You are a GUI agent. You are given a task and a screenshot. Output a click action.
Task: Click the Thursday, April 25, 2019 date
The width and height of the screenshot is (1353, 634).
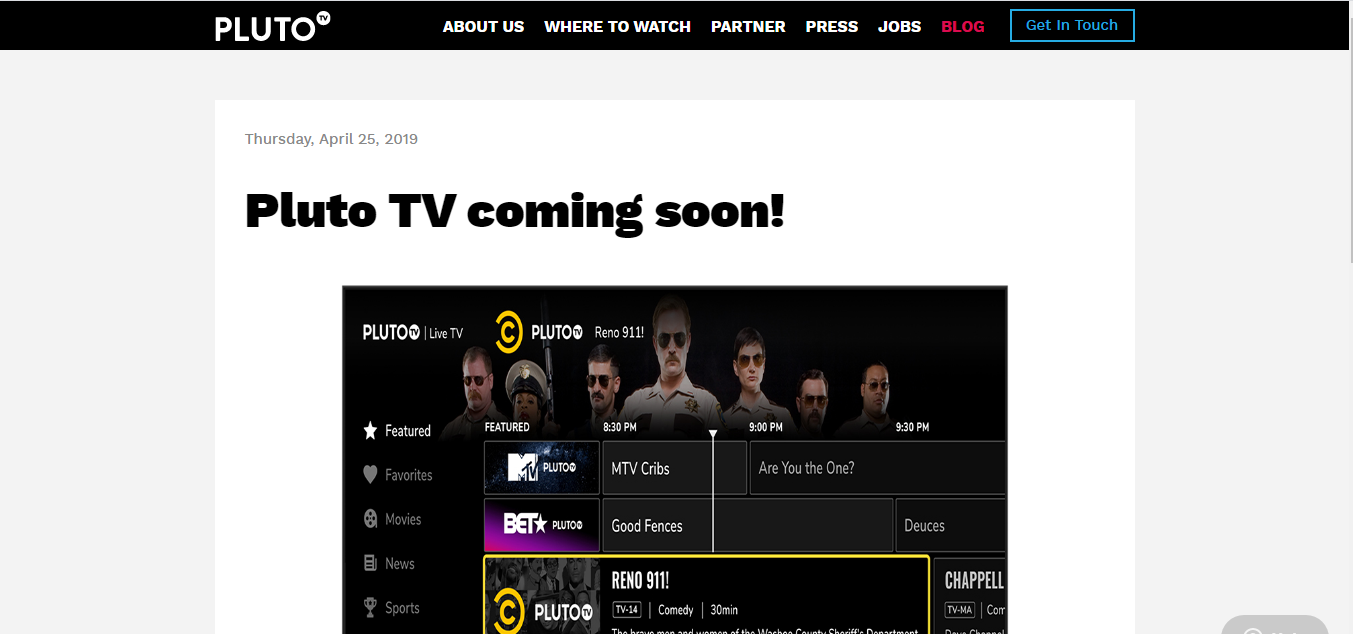[331, 139]
